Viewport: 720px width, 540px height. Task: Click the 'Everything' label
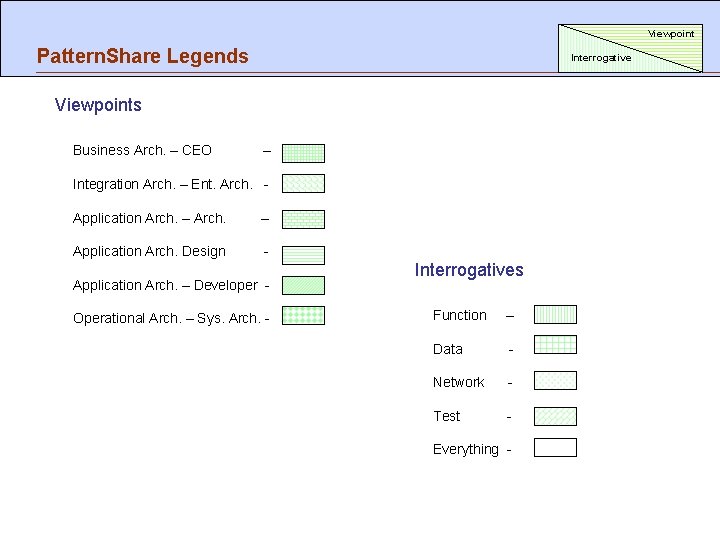tap(466, 449)
